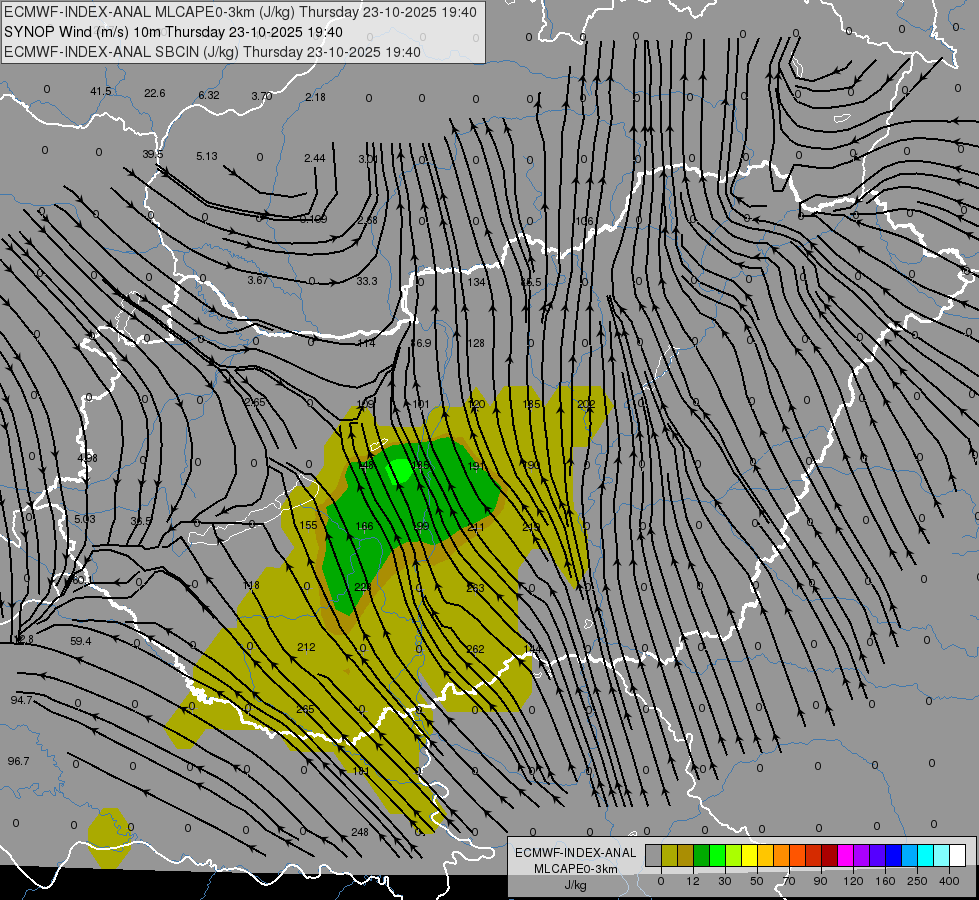
Task: Click the legend tick label 70
Action: pos(789,881)
